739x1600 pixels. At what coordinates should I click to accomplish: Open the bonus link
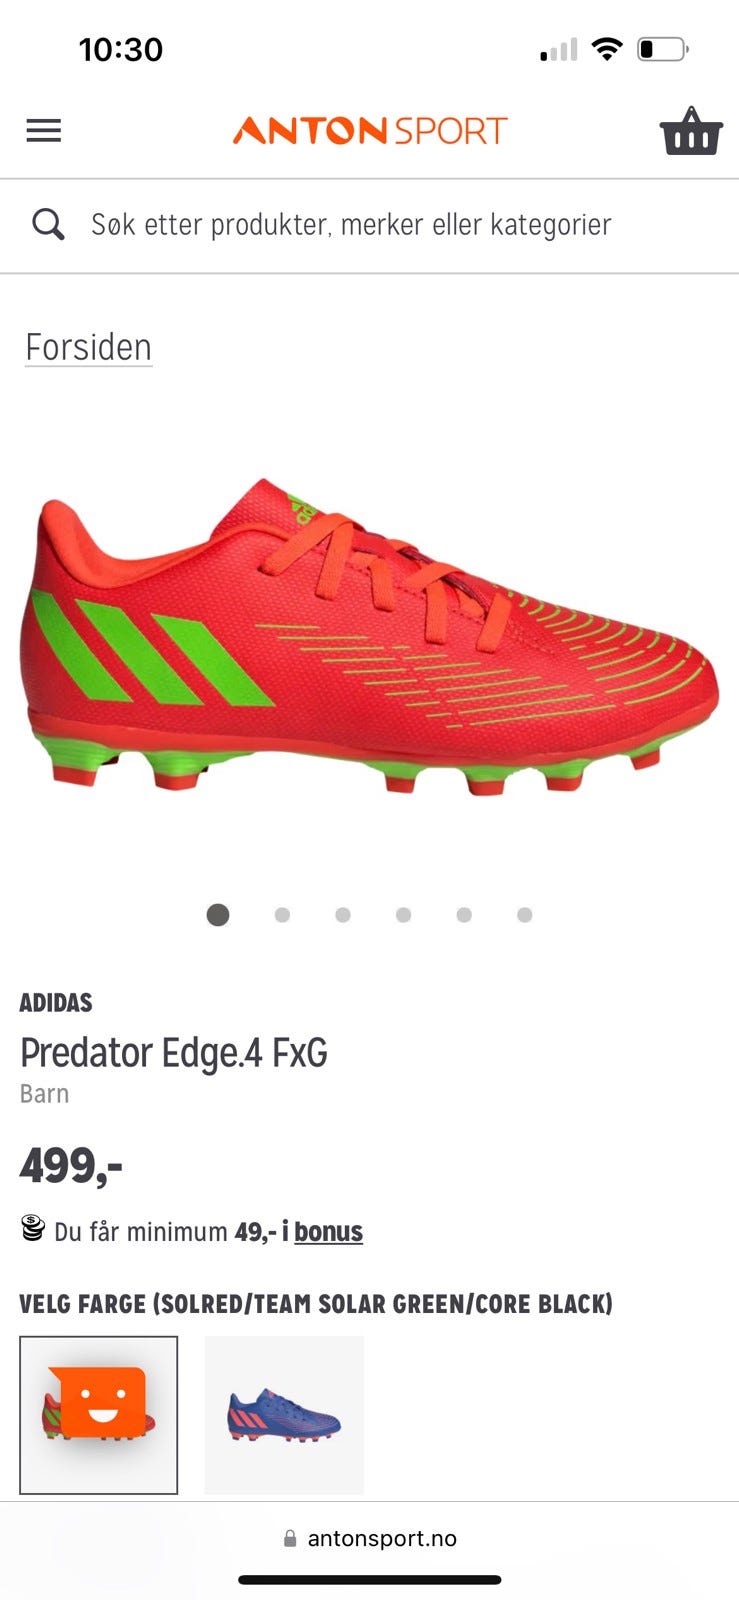328,1231
